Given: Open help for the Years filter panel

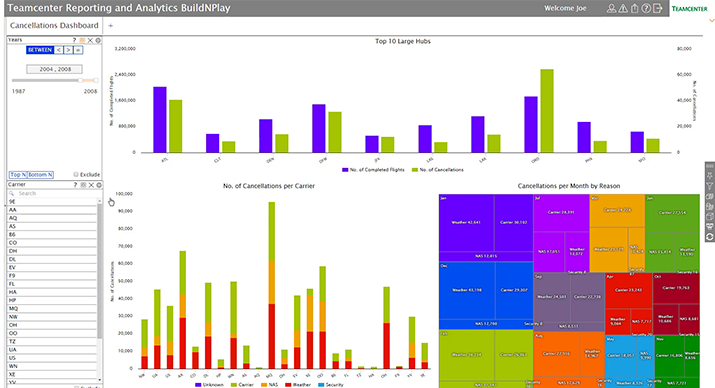Looking at the screenshot, I should [x=74, y=40].
